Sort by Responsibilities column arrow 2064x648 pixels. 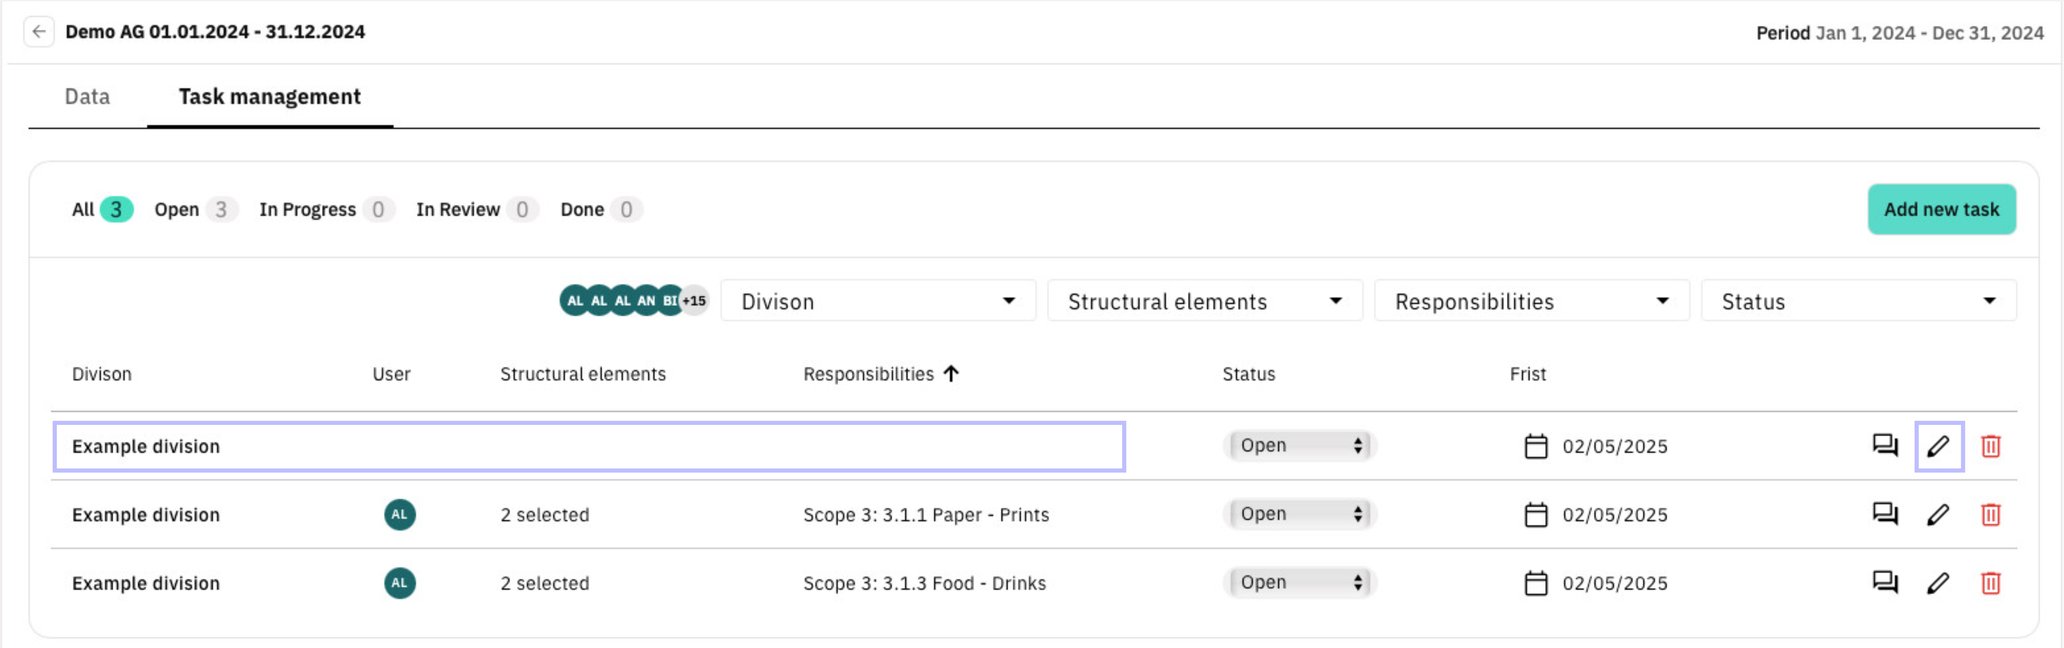951,373
